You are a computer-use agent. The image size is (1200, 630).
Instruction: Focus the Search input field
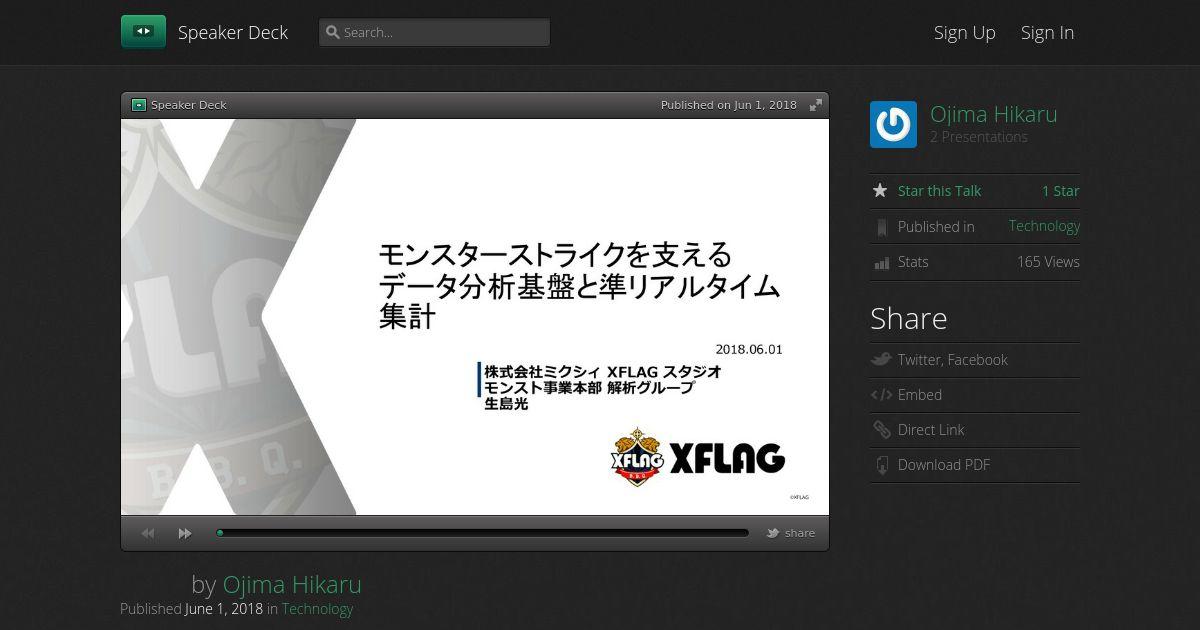pyautogui.click(x=434, y=32)
